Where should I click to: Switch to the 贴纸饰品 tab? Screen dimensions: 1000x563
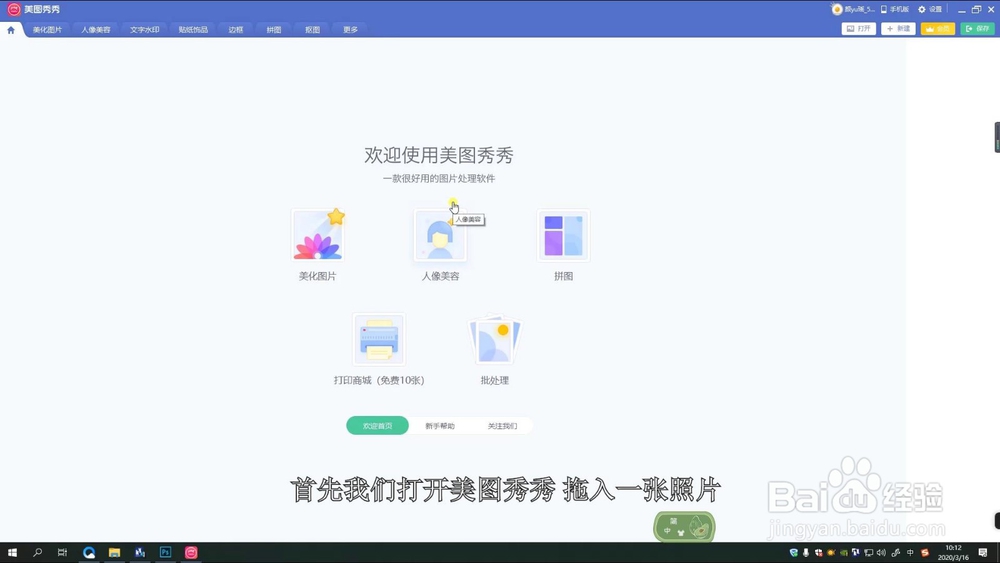pyautogui.click(x=193, y=29)
